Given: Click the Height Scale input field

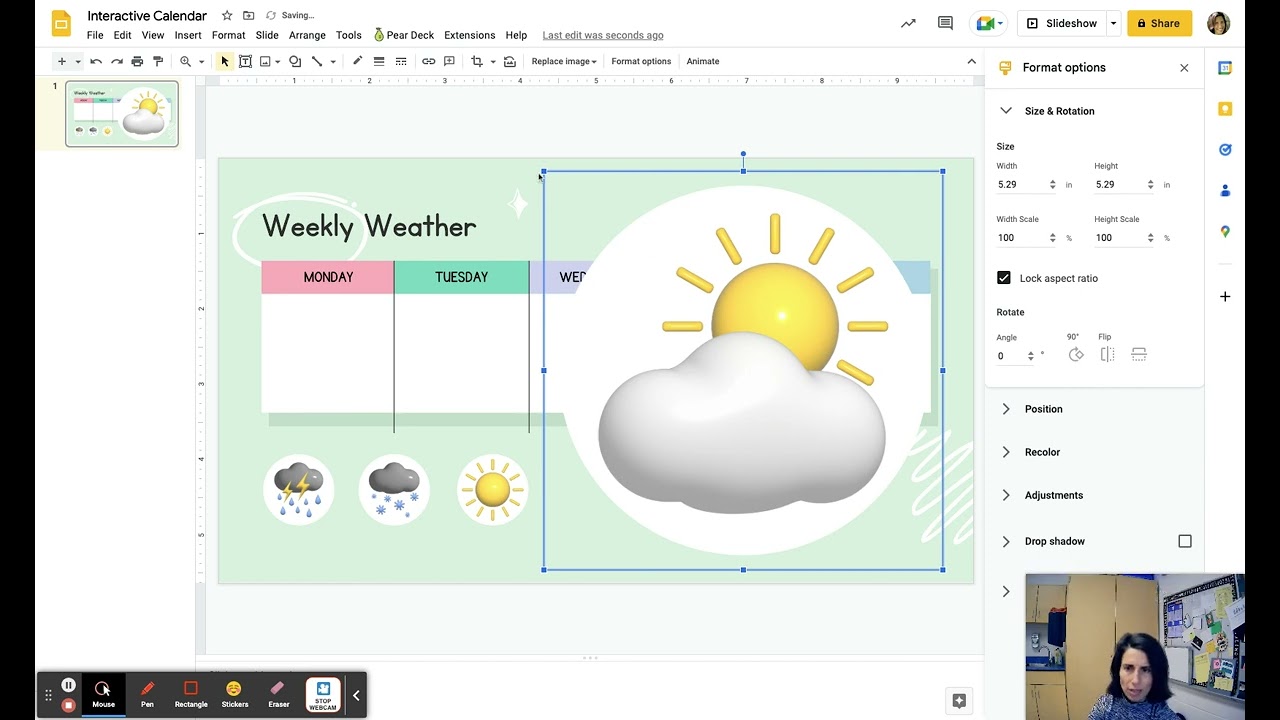Looking at the screenshot, I should [x=1124, y=238].
